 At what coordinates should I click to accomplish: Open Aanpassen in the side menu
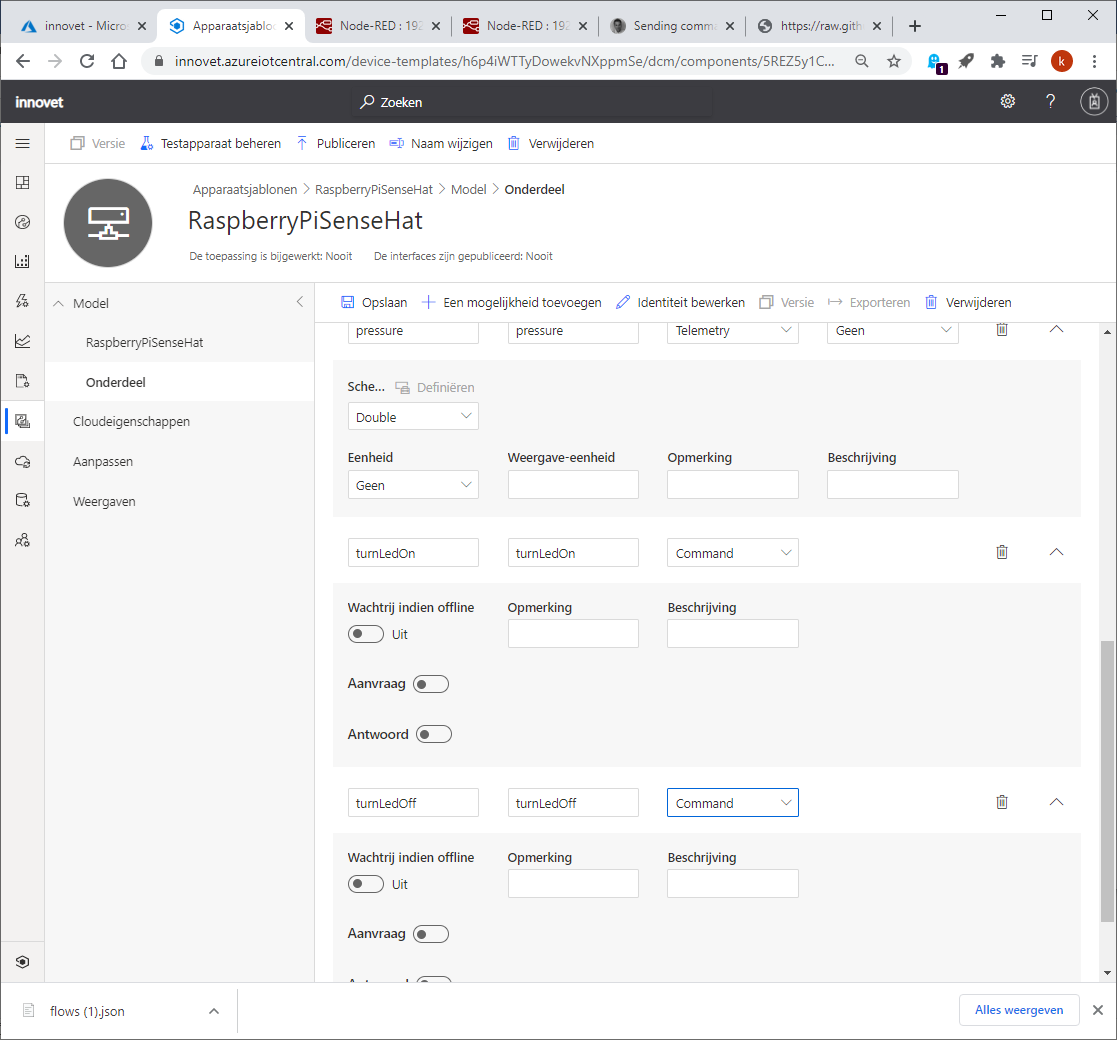click(x=103, y=462)
